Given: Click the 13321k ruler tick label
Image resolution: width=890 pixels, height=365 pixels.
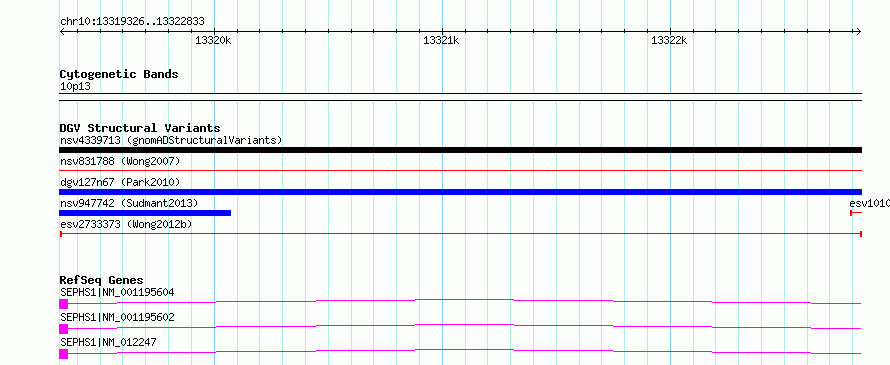Looking at the screenshot, I should tap(441, 40).
